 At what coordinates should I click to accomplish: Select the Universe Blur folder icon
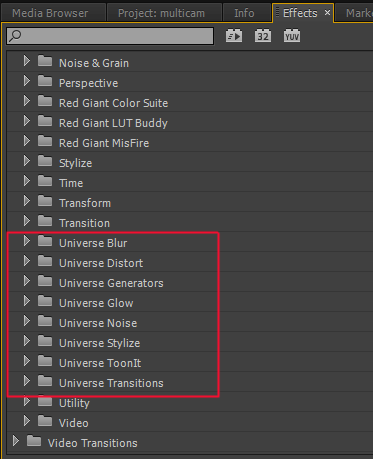tap(45, 241)
